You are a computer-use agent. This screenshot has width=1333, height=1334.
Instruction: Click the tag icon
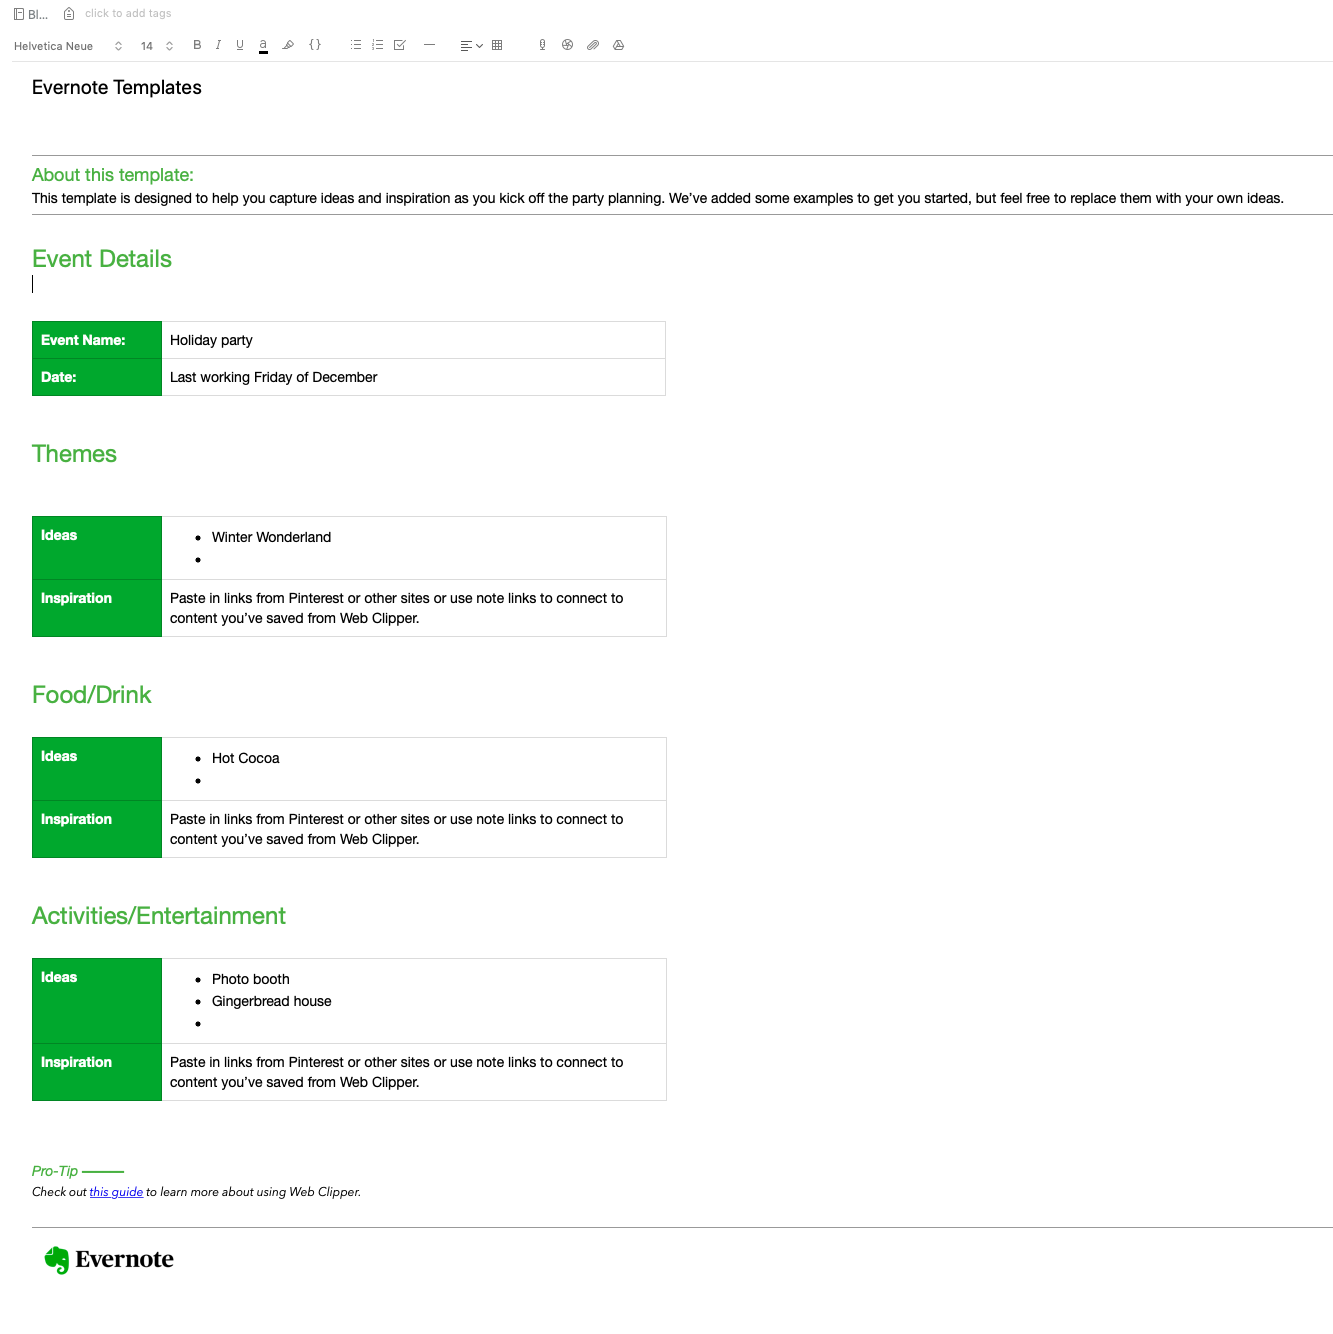coord(69,14)
